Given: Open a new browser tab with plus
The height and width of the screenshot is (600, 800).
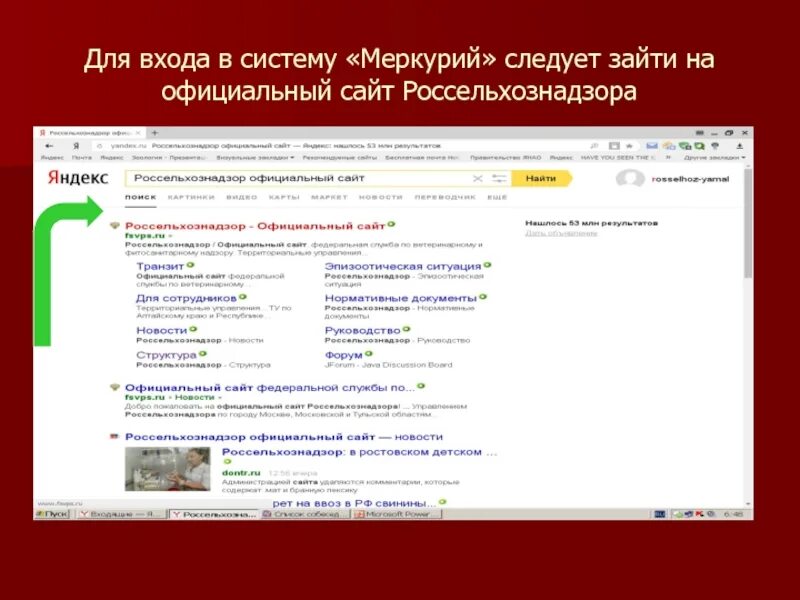Looking at the screenshot, I should pyautogui.click(x=155, y=133).
